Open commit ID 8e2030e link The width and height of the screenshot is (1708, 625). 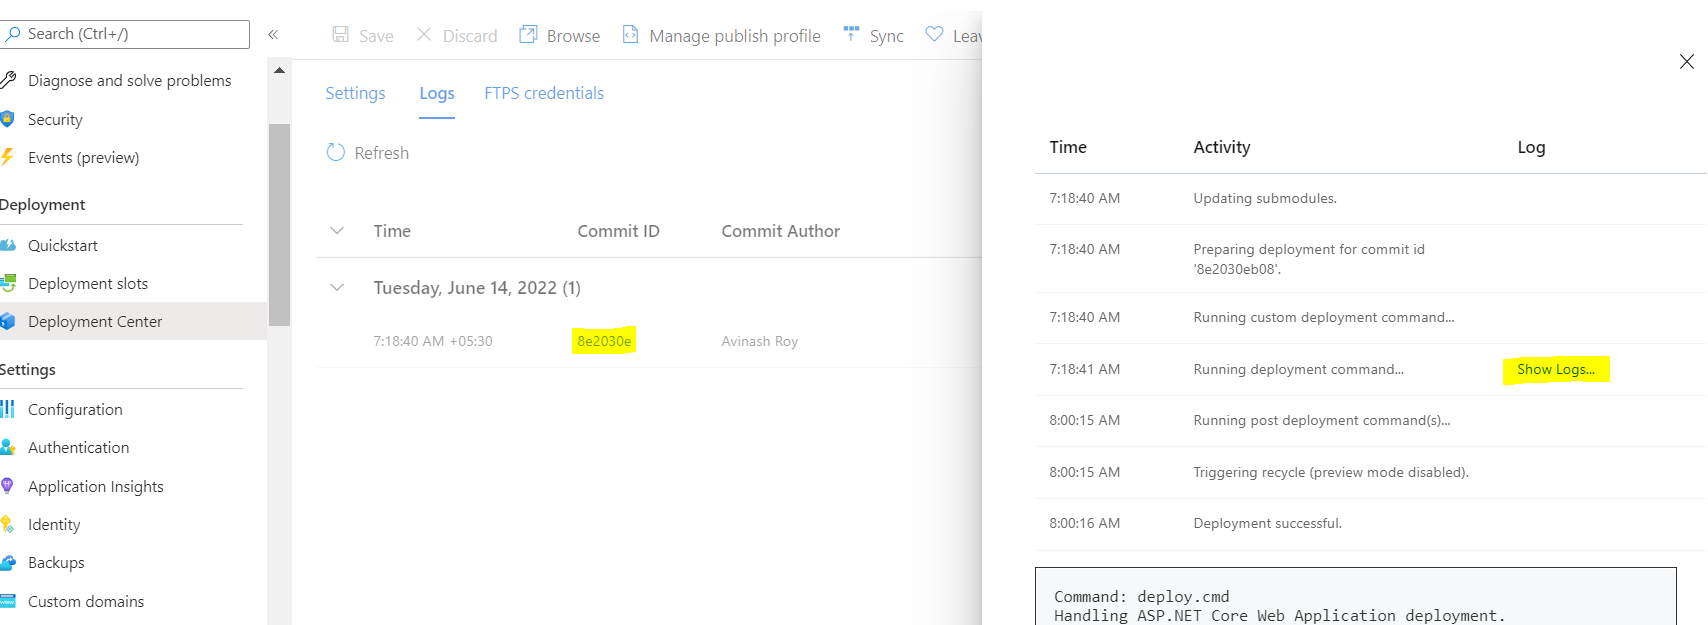(604, 341)
